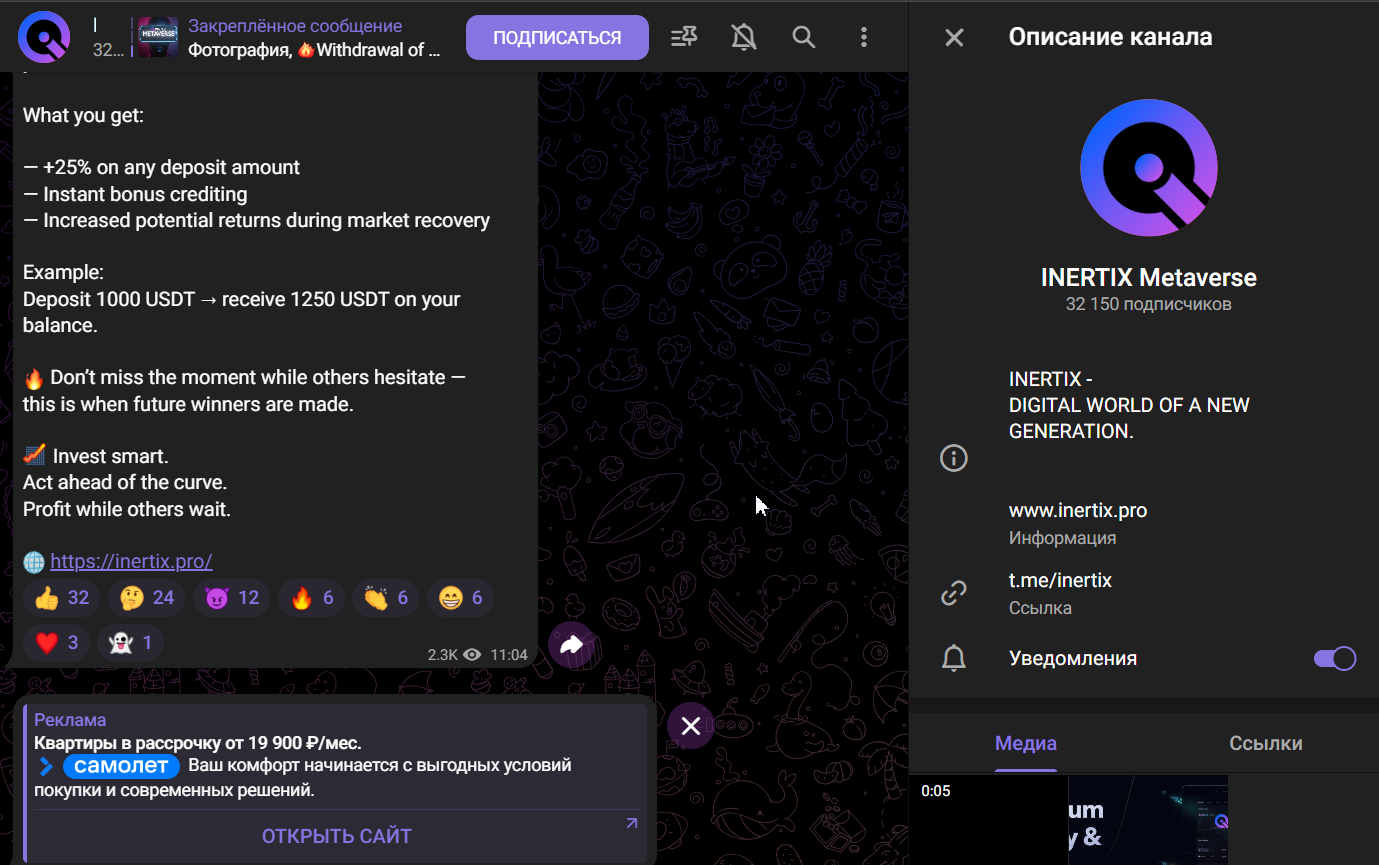Image resolution: width=1379 pixels, height=865 pixels.
Task: Click the 32 150 подписчиков subscriber count
Action: (x=1149, y=304)
